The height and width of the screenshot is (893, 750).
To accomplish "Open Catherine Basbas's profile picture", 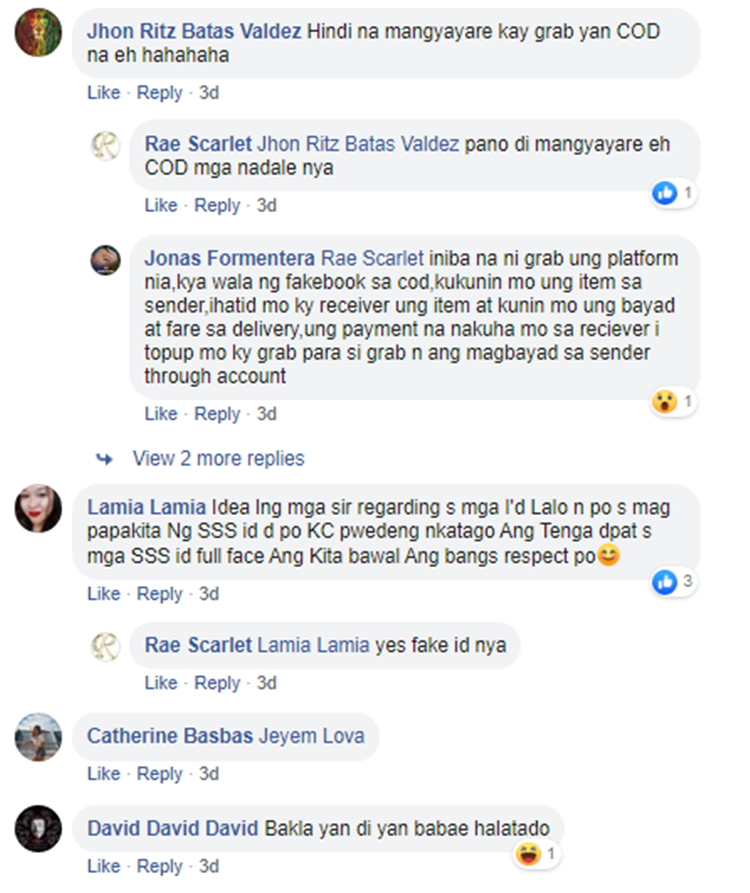I will [38, 737].
